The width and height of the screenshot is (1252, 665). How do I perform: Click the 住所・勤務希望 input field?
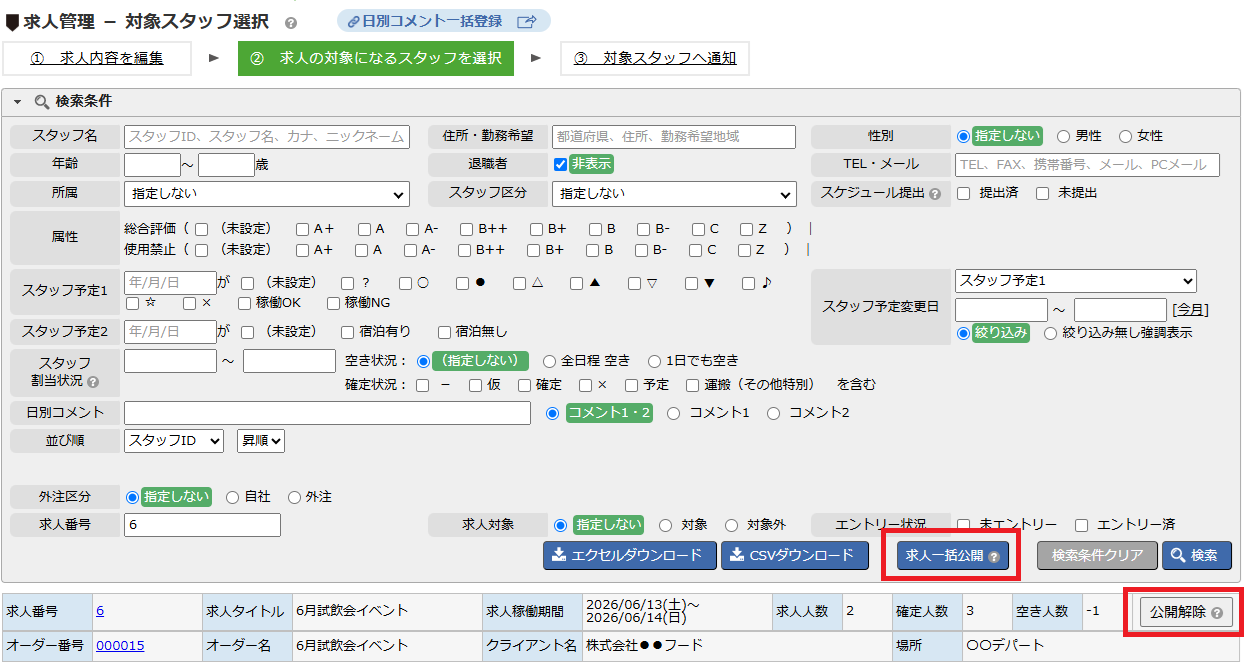(674, 137)
